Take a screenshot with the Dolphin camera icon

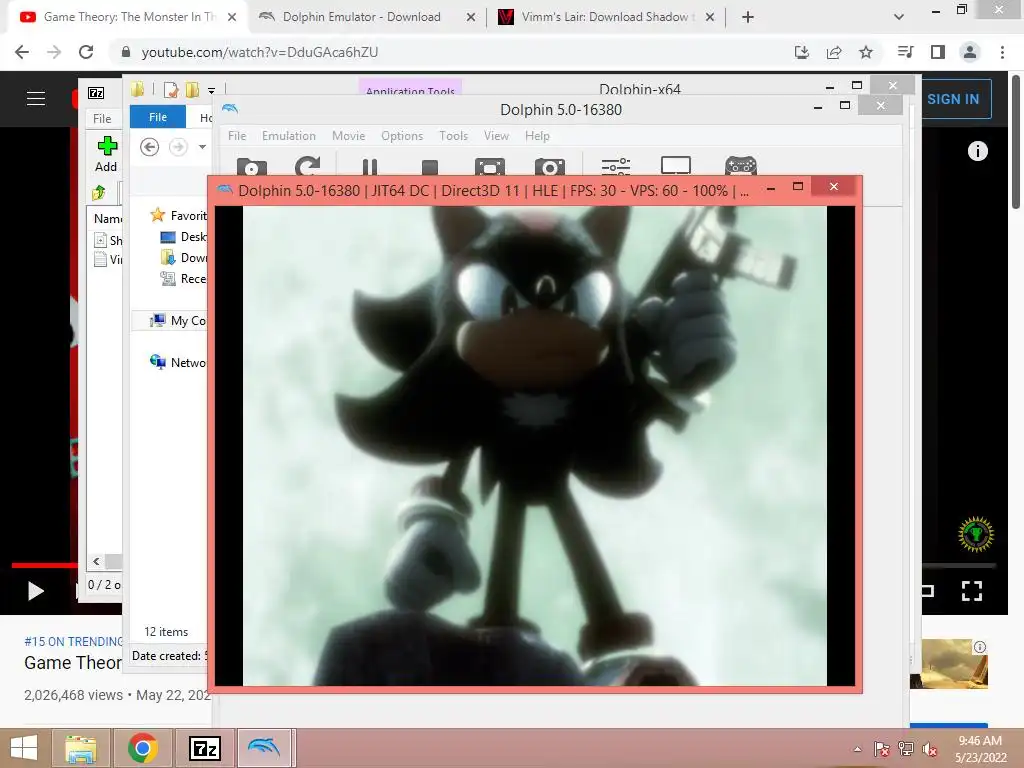(x=550, y=167)
